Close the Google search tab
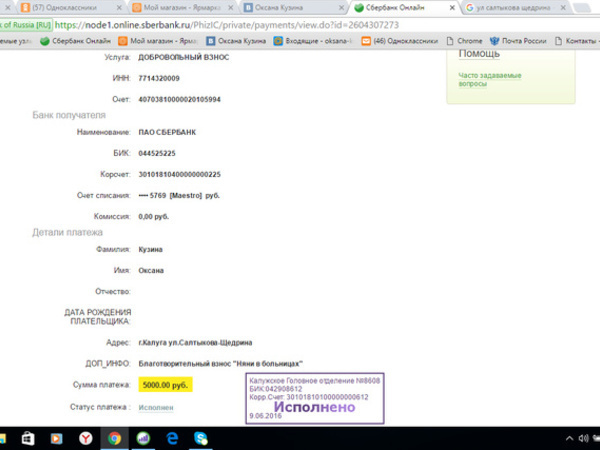This screenshot has width=600, height=450. (563, 8)
